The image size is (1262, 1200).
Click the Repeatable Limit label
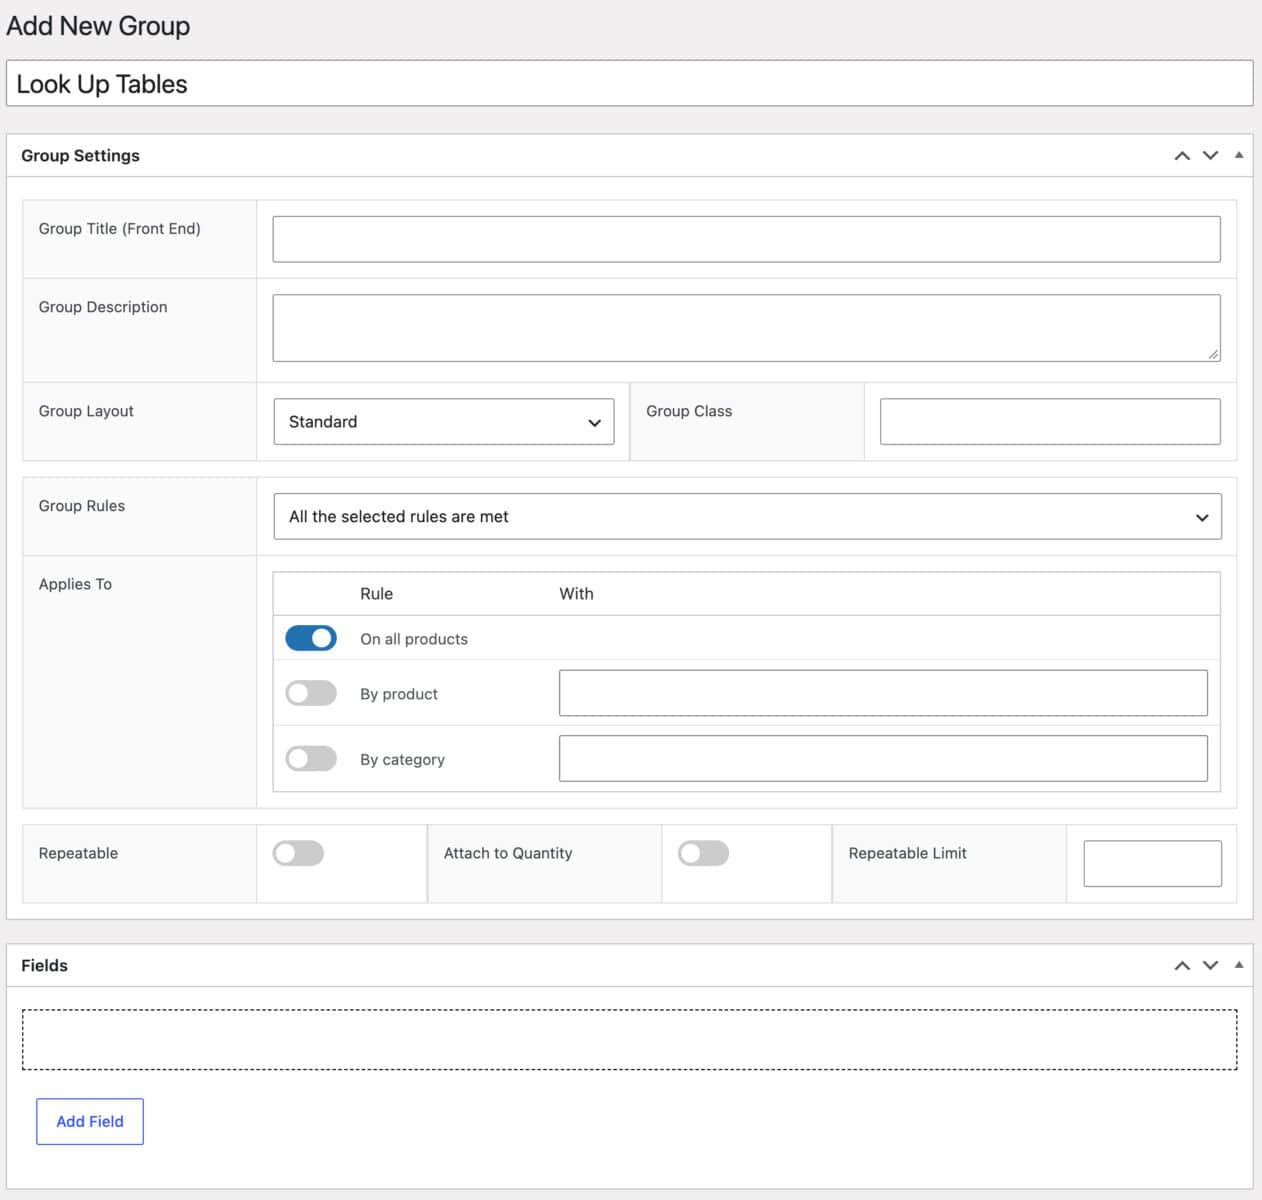point(907,853)
